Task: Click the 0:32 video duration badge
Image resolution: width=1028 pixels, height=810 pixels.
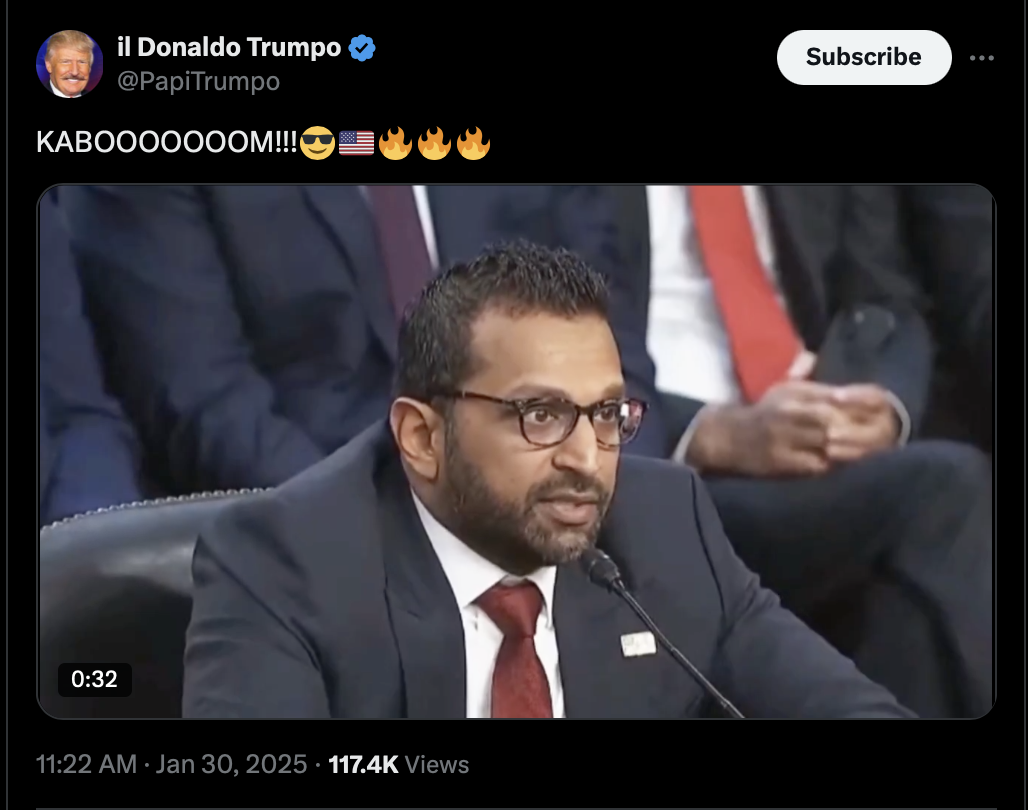Action: (94, 679)
